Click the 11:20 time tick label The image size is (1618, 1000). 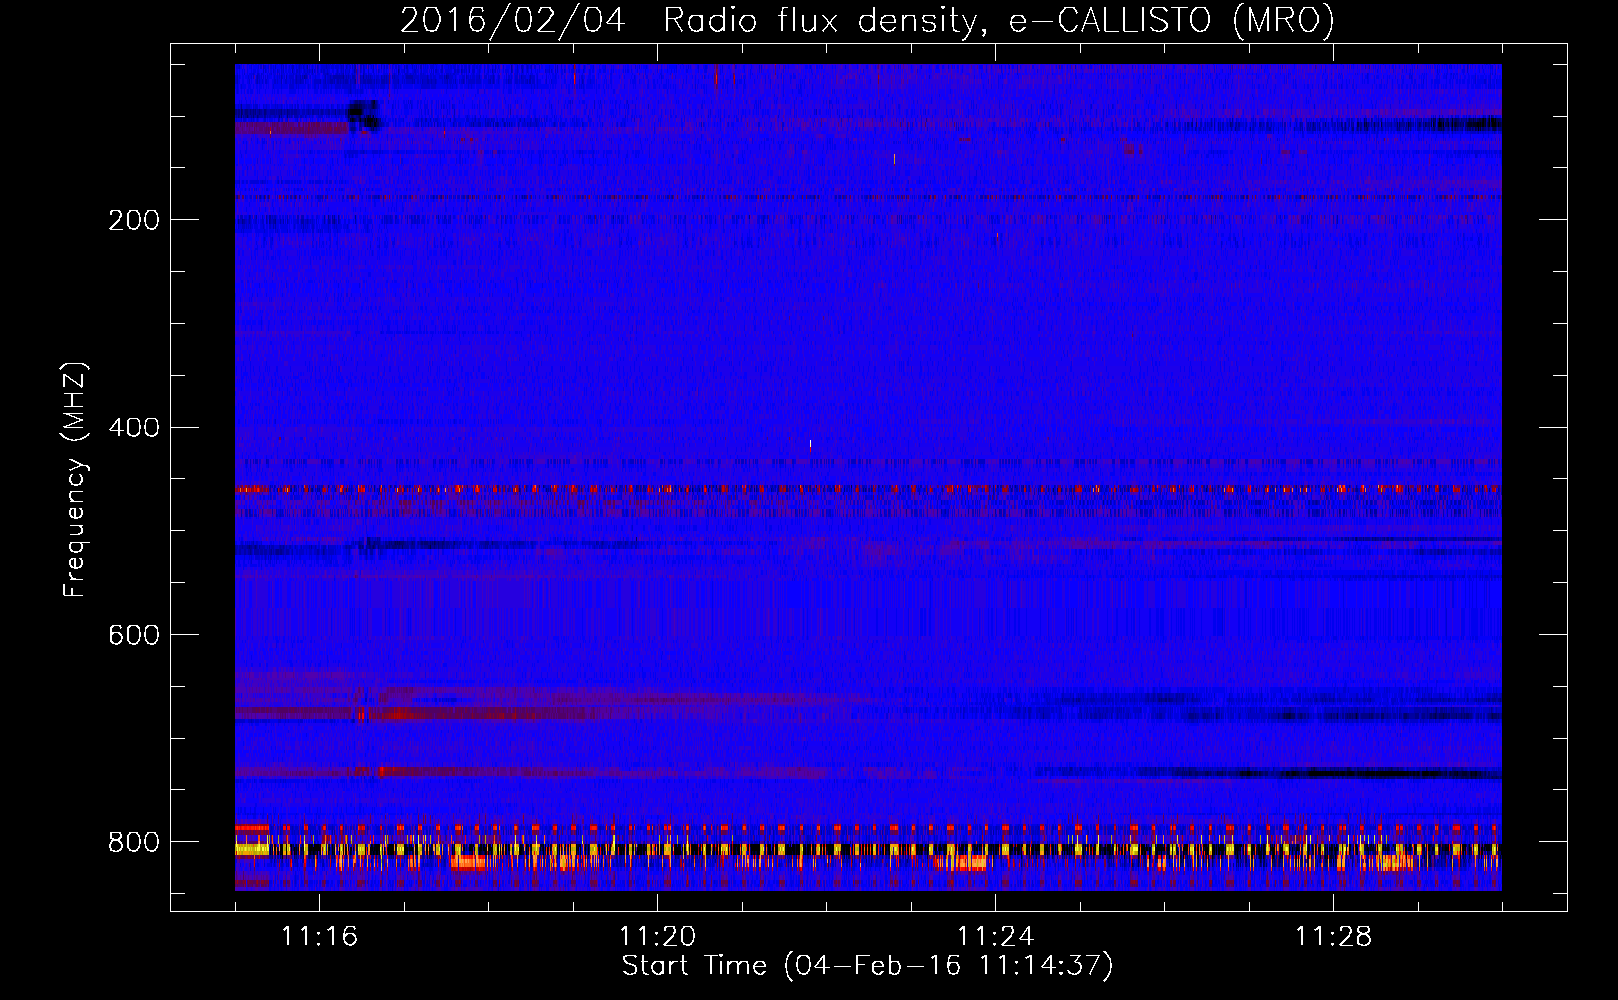(x=657, y=937)
